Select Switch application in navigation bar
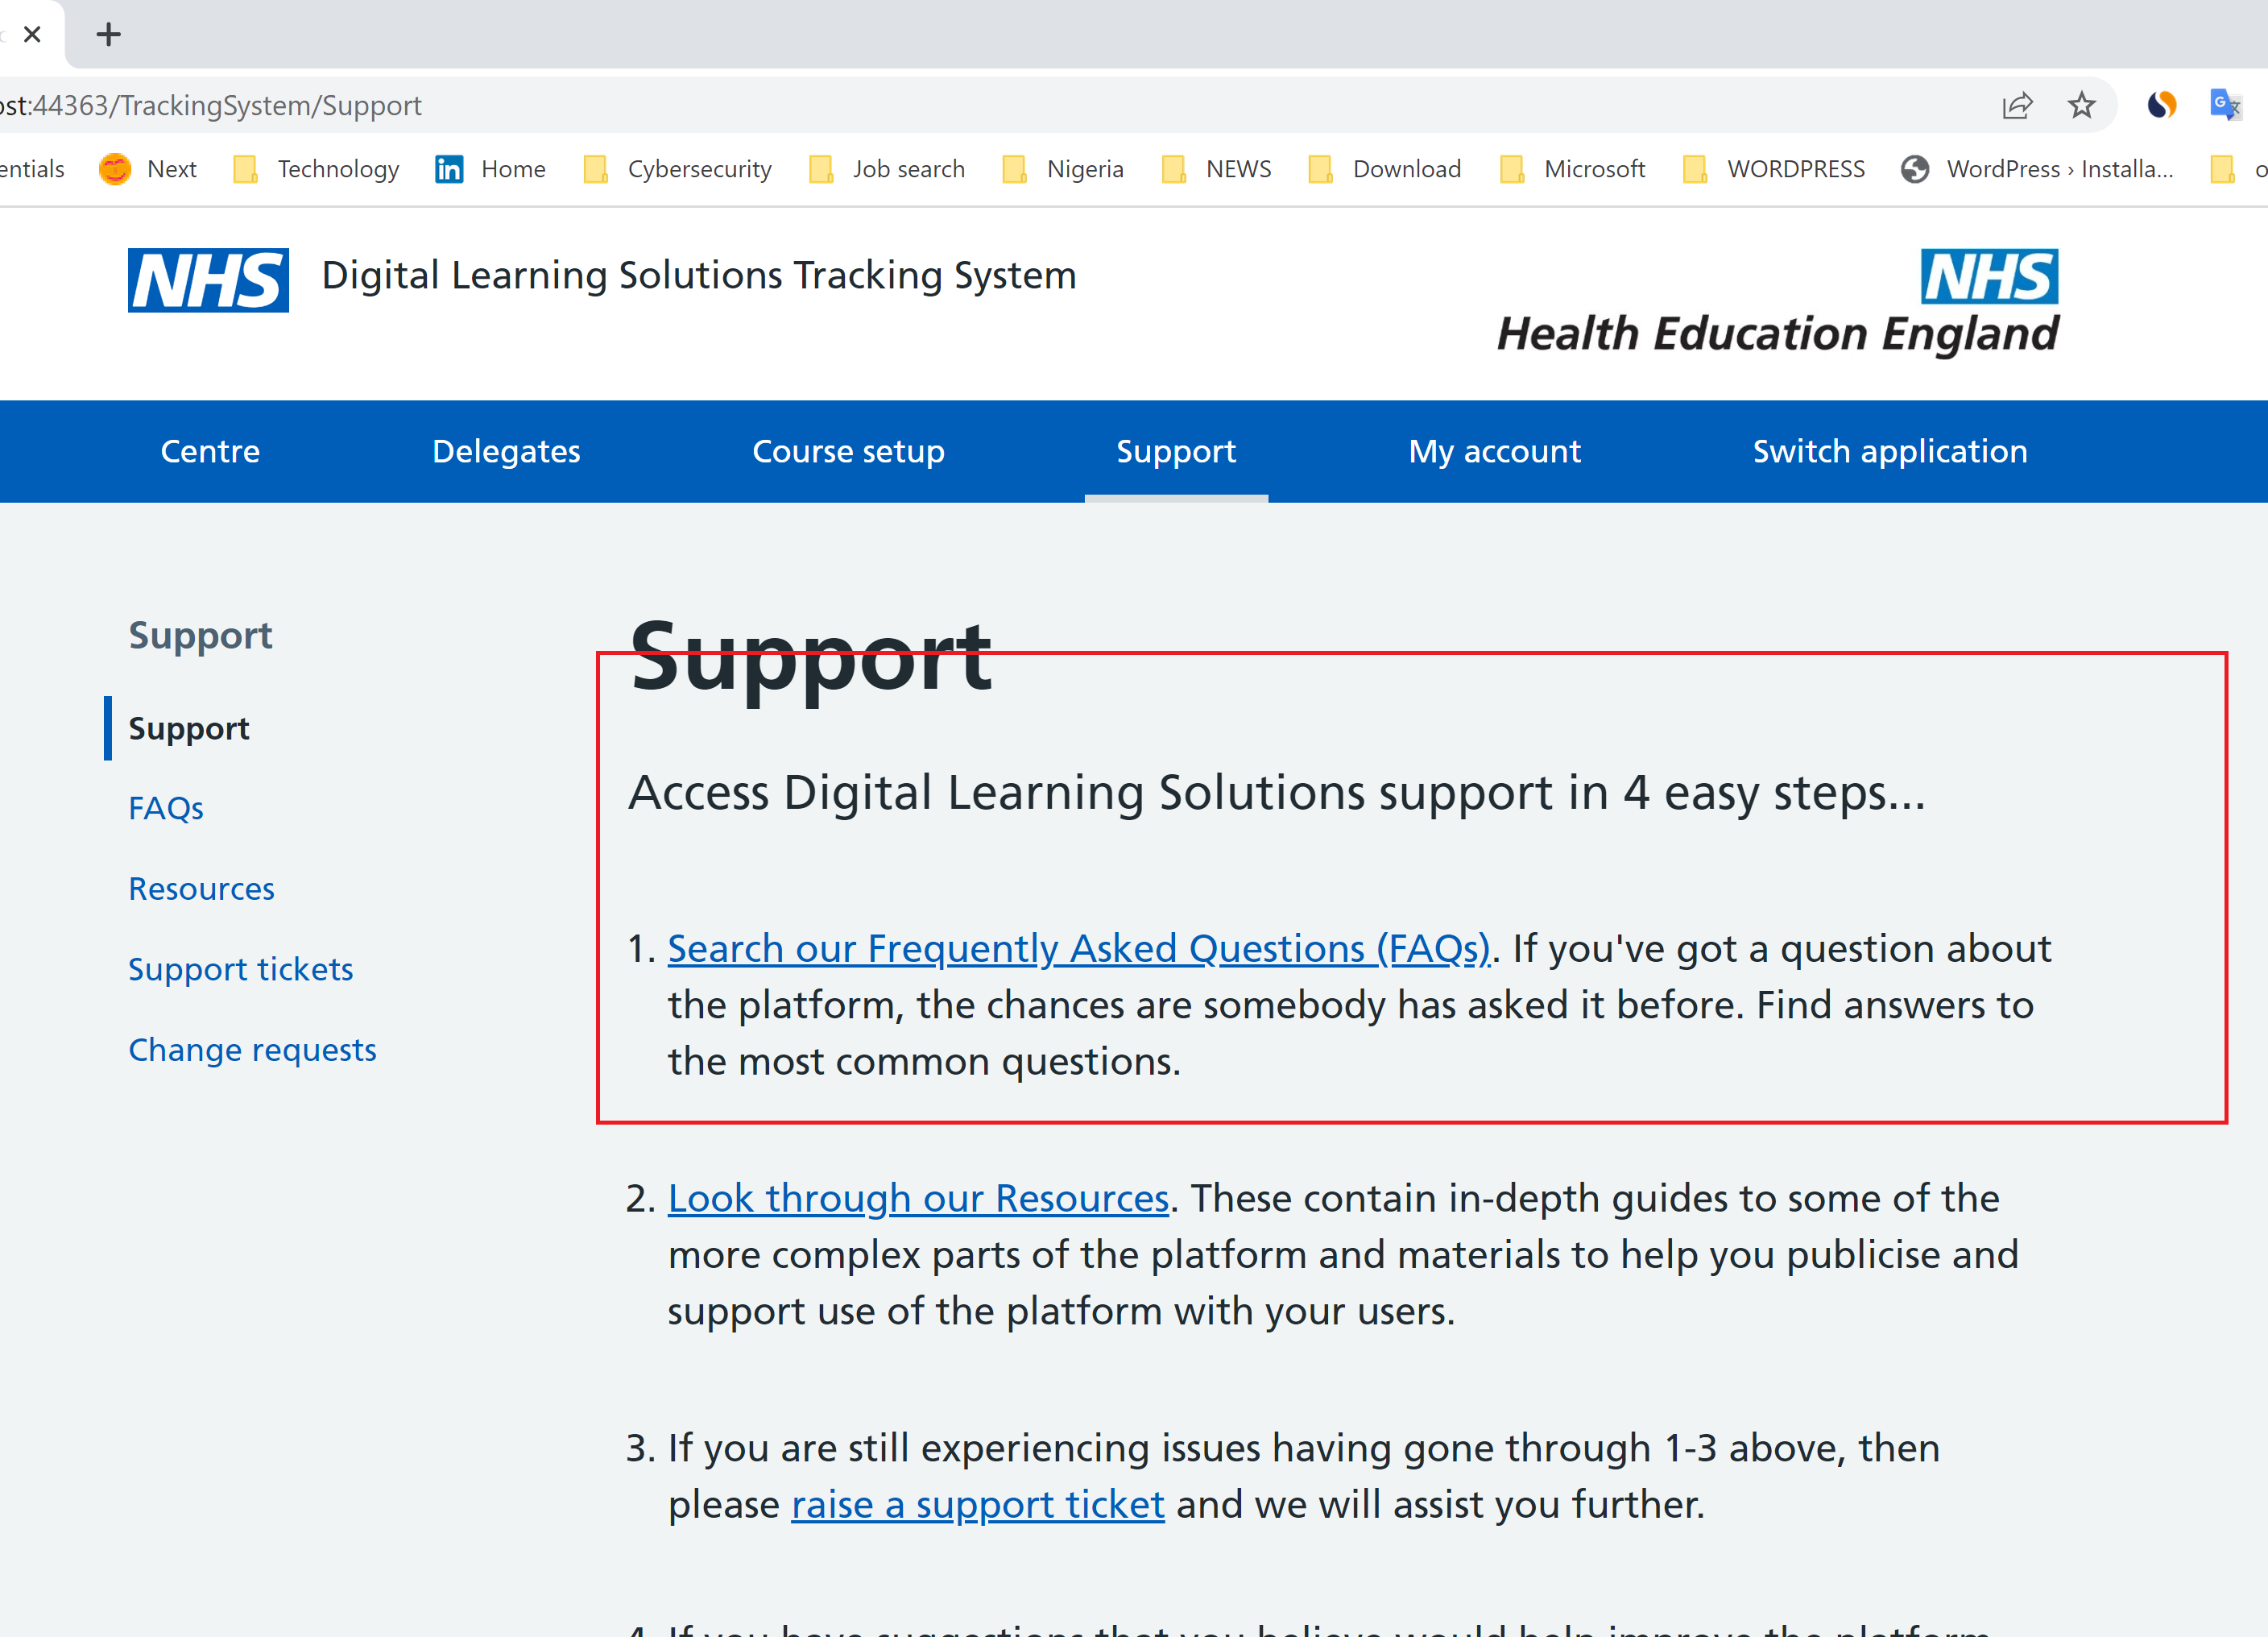2268x1637 pixels. [1889, 451]
